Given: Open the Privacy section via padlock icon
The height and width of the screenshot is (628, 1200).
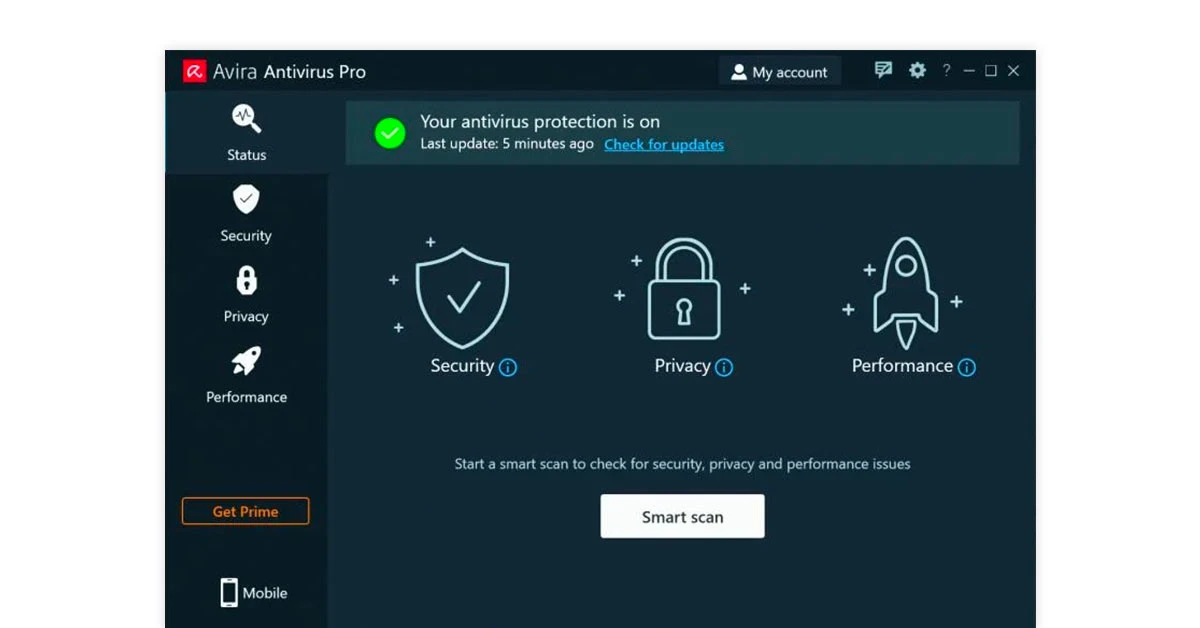Looking at the screenshot, I should click(x=245, y=281).
